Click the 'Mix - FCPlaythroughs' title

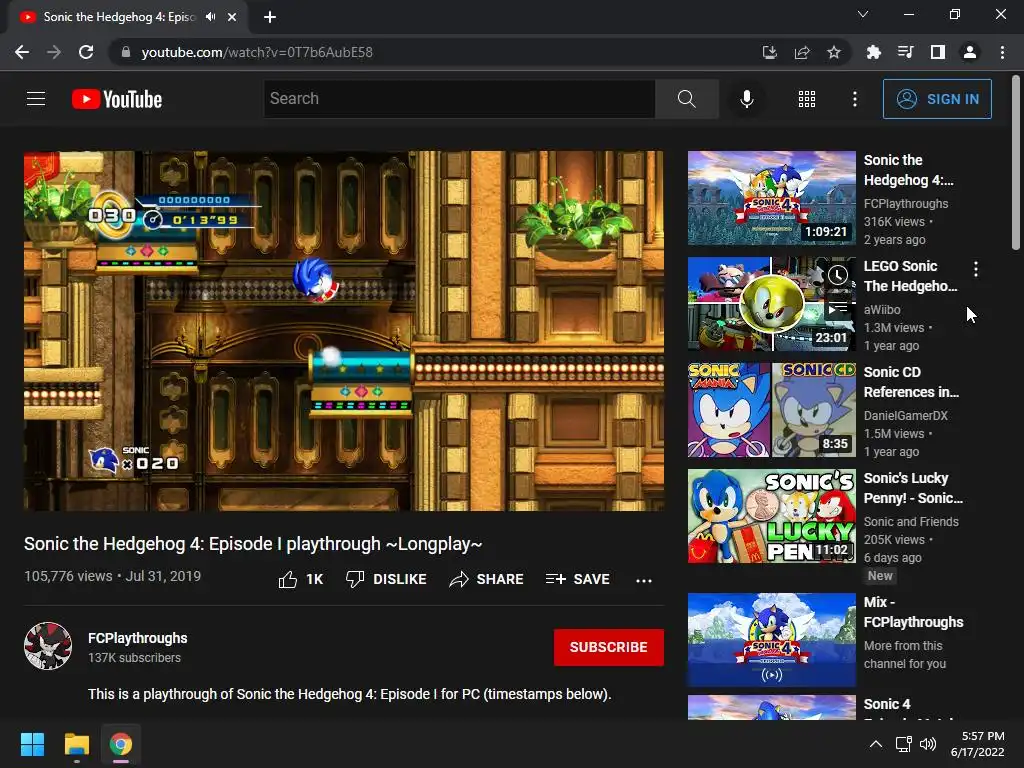tap(913, 612)
